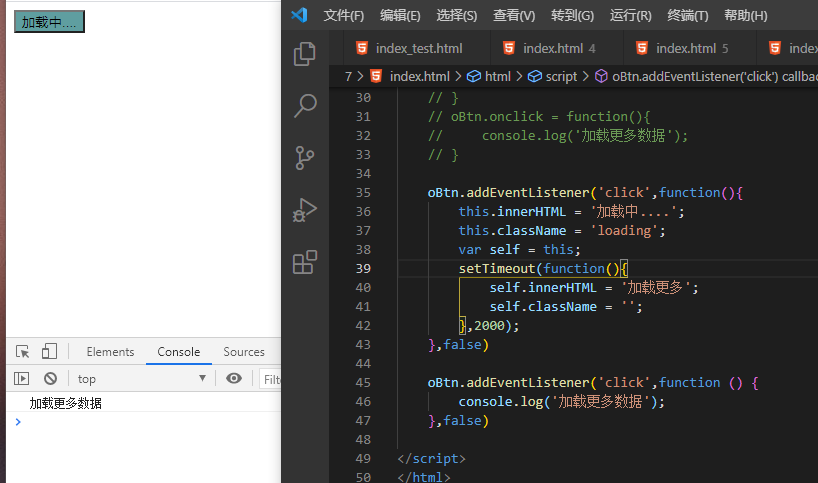Open the Extensions view
This screenshot has height=483, width=818.
pyautogui.click(x=305, y=262)
